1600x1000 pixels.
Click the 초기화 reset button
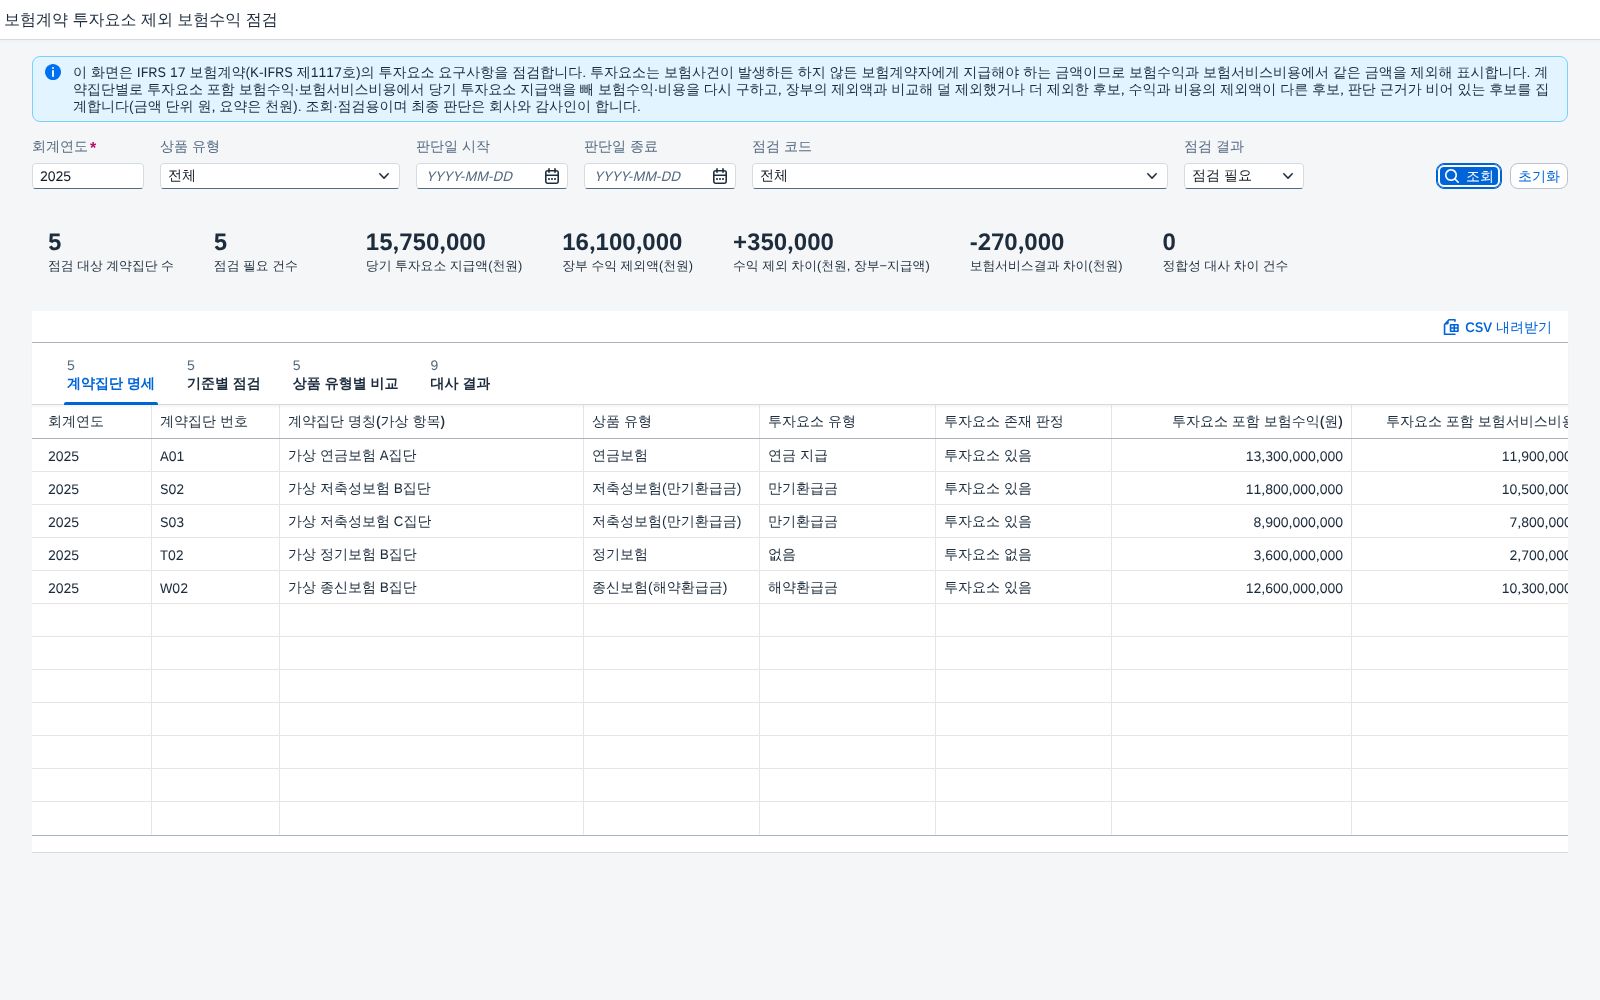[1539, 176]
